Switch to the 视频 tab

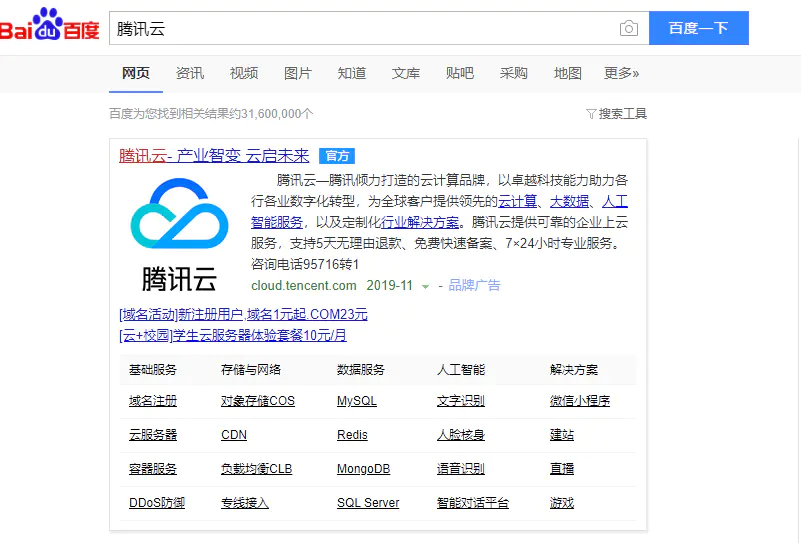point(244,74)
